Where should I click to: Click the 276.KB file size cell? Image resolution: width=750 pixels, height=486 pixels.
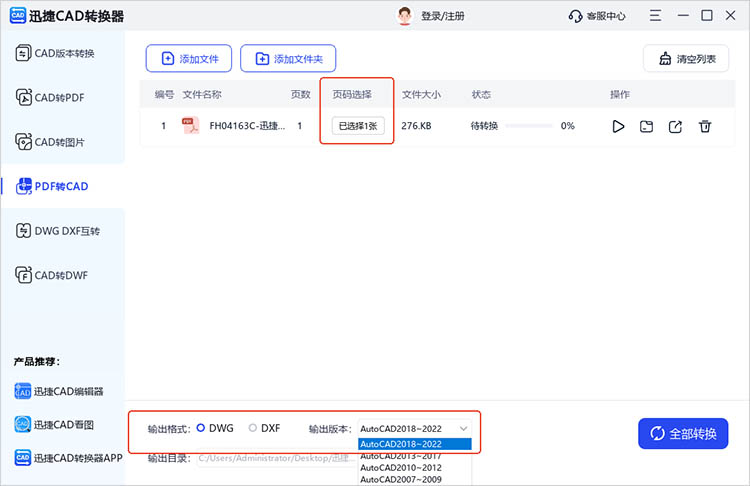(416, 126)
